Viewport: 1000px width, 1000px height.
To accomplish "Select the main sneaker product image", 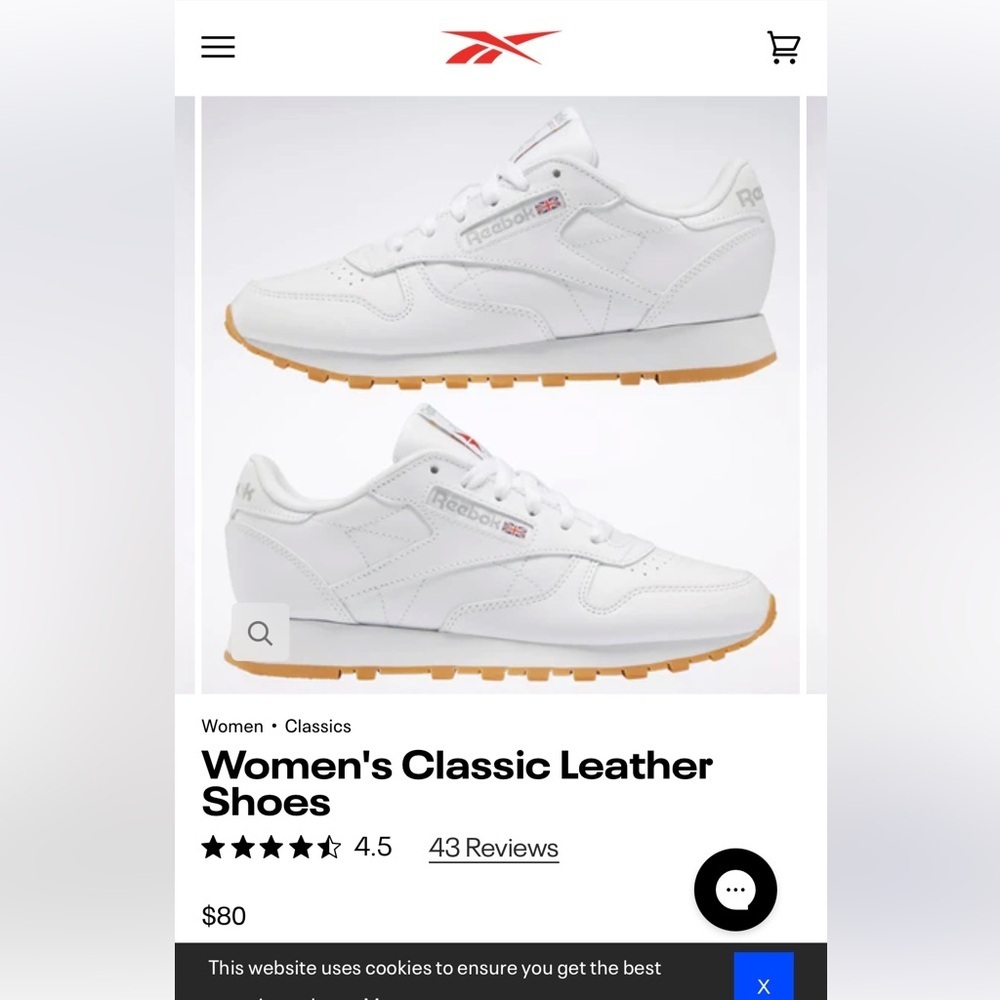I will click(x=501, y=395).
